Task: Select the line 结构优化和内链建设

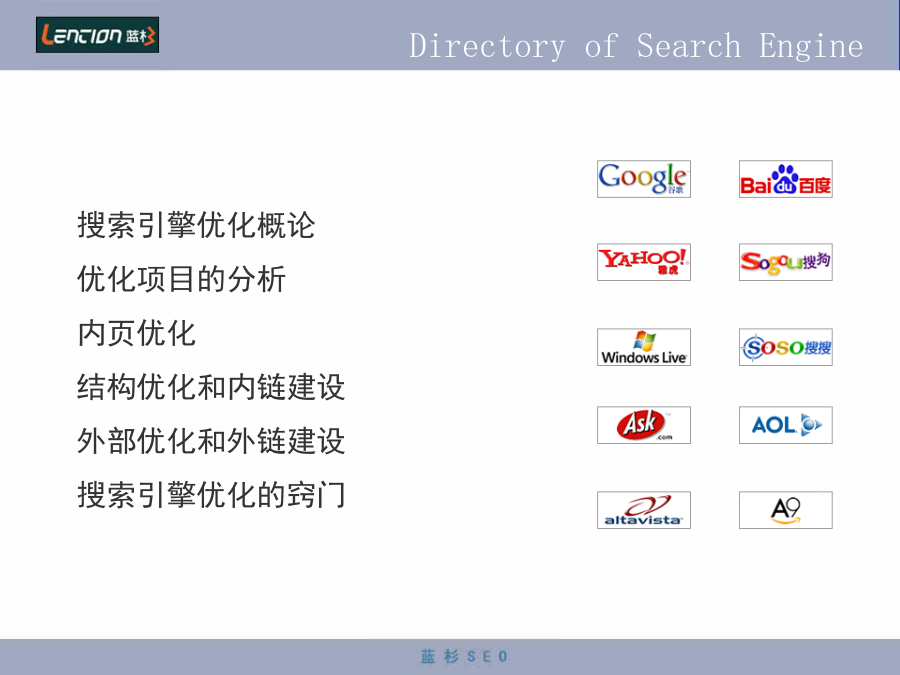Action: (211, 387)
